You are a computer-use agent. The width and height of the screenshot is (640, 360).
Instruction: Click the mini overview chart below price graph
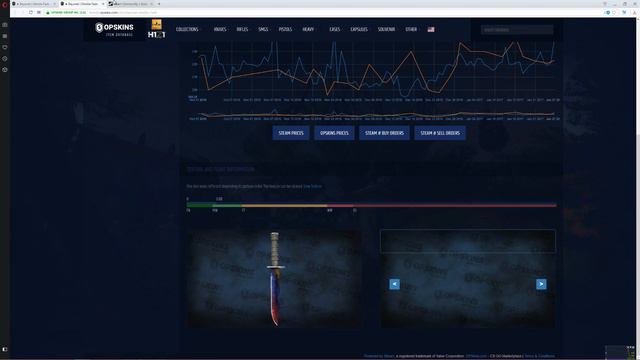coord(372,114)
